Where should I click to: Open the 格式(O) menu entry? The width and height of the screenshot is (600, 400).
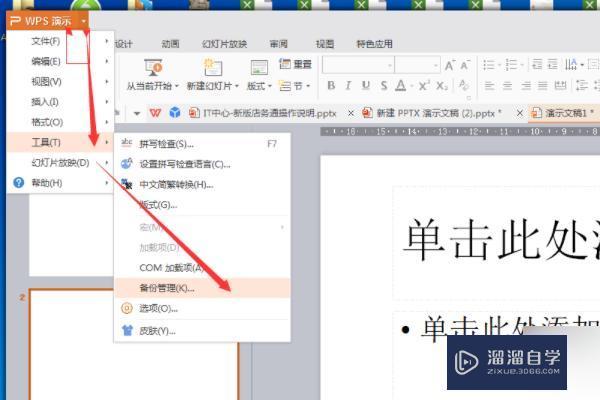pos(60,122)
